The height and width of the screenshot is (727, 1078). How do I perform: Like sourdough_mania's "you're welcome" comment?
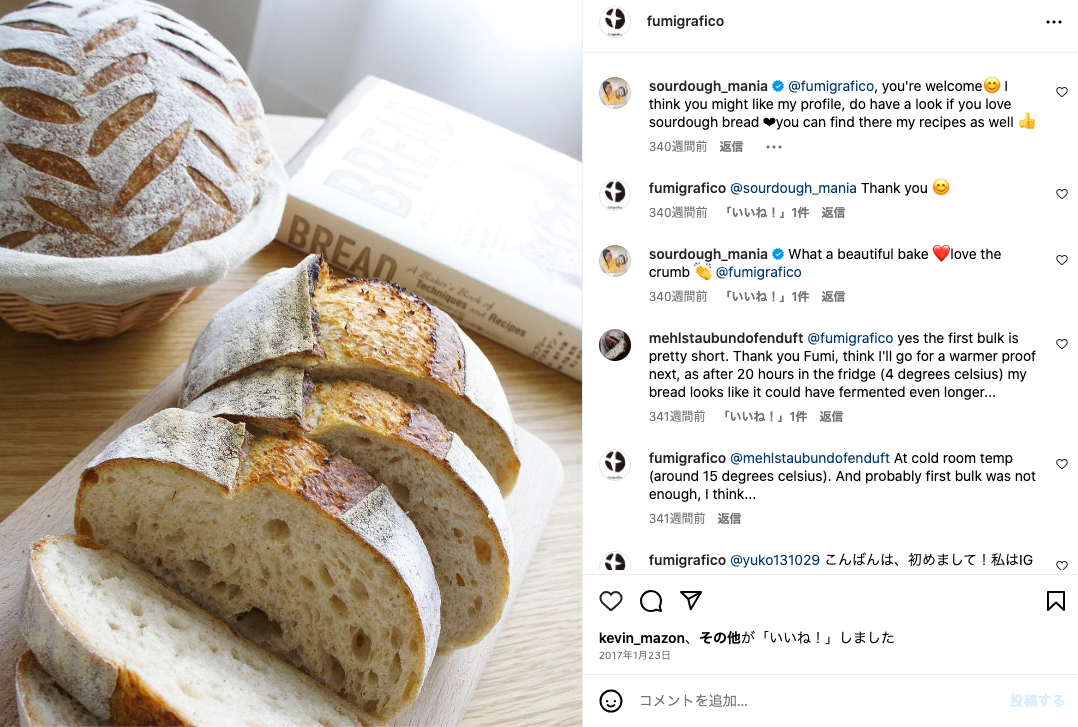pyautogui.click(x=1062, y=92)
